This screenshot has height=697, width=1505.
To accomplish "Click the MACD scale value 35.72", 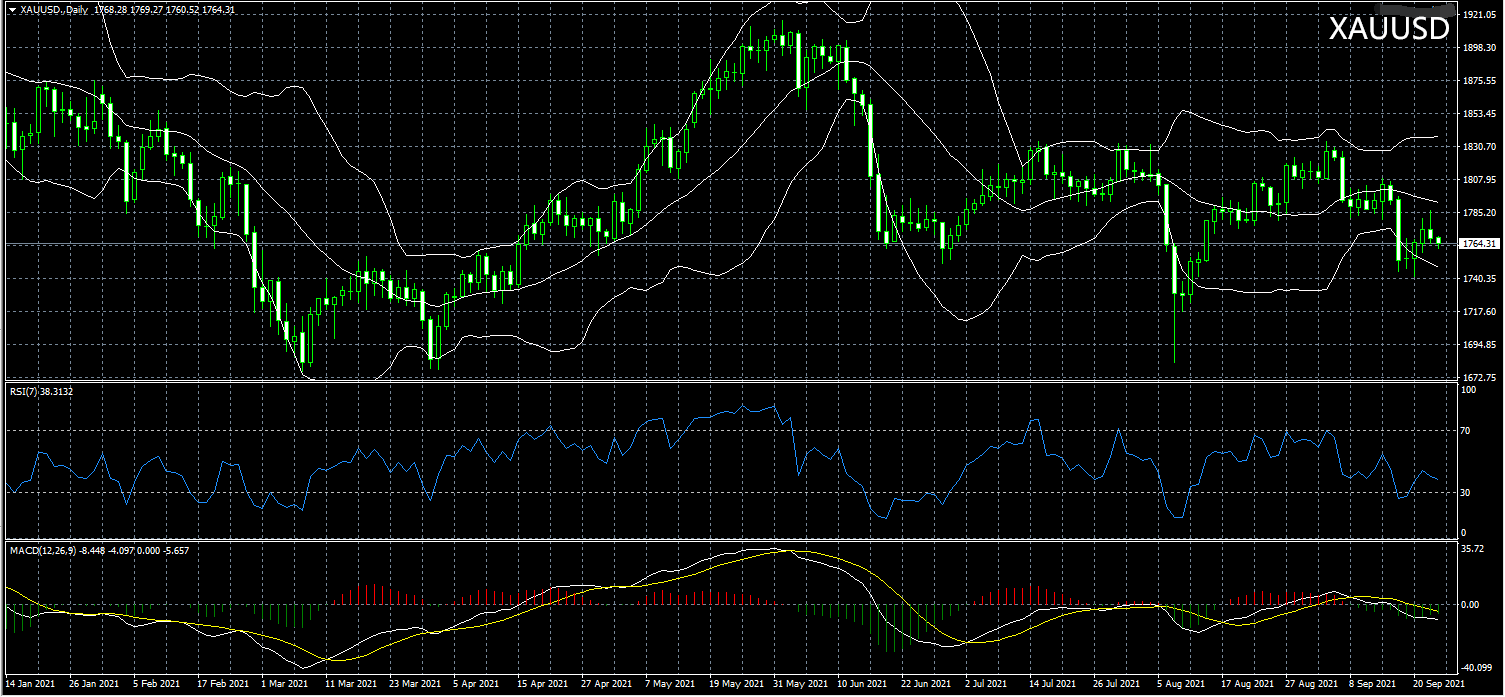I will pyautogui.click(x=1472, y=549).
